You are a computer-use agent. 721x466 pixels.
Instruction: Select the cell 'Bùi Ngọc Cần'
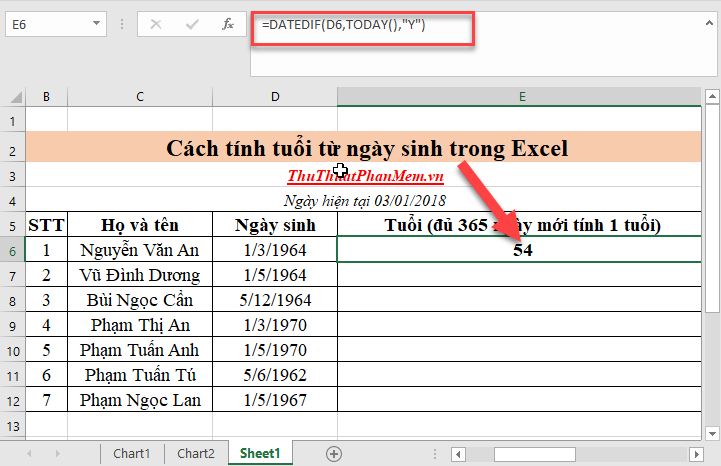[140, 300]
